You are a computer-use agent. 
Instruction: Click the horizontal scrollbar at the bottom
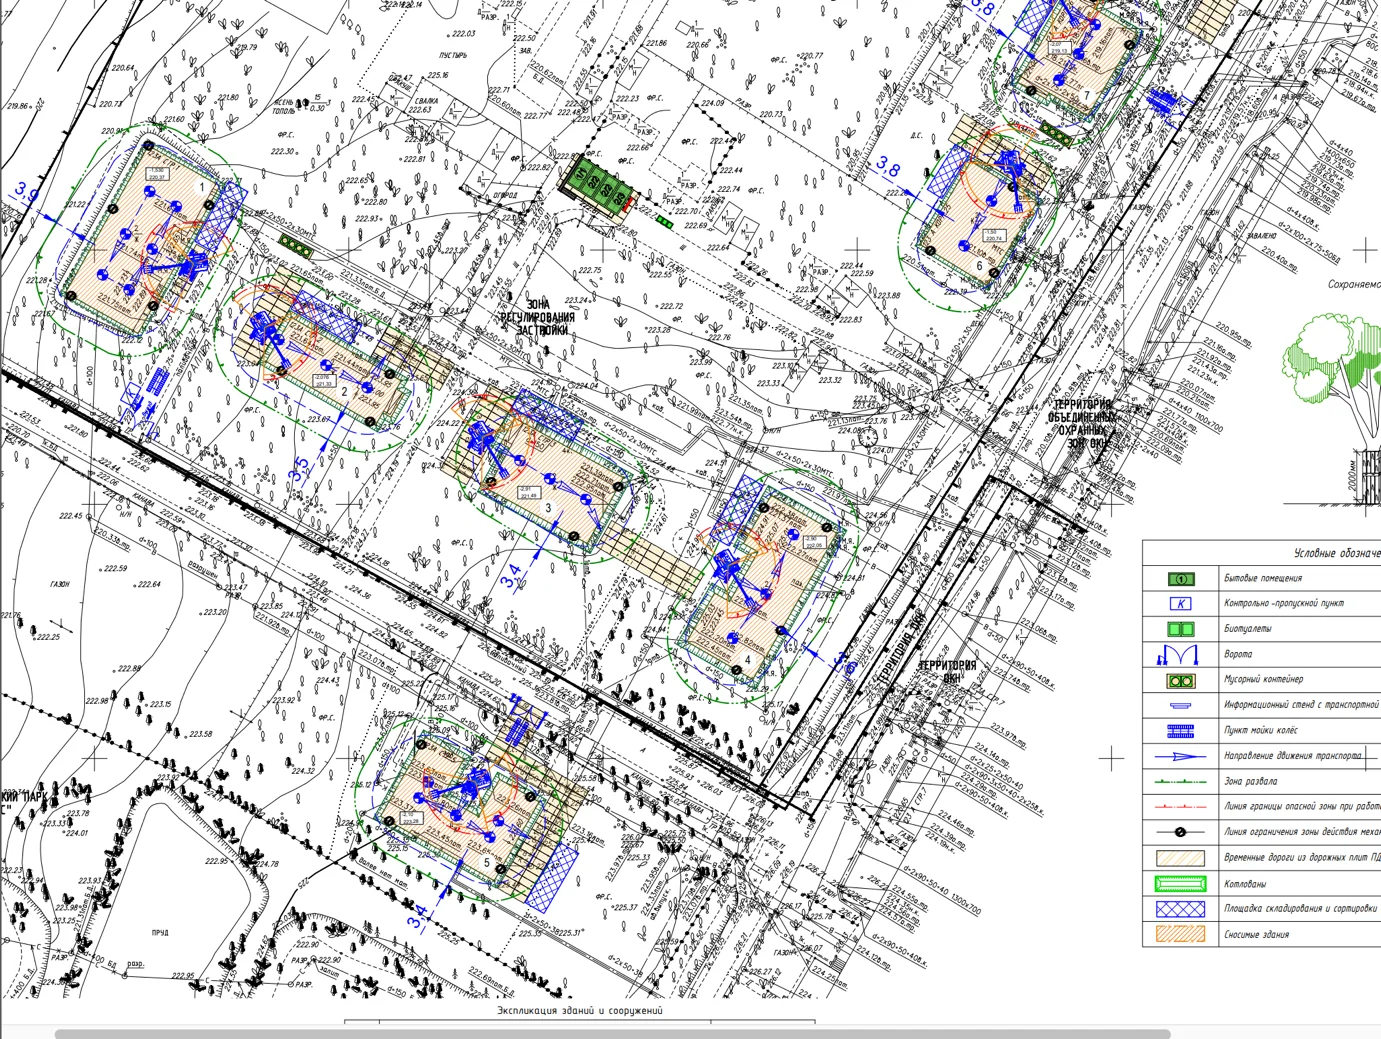pos(612,1033)
